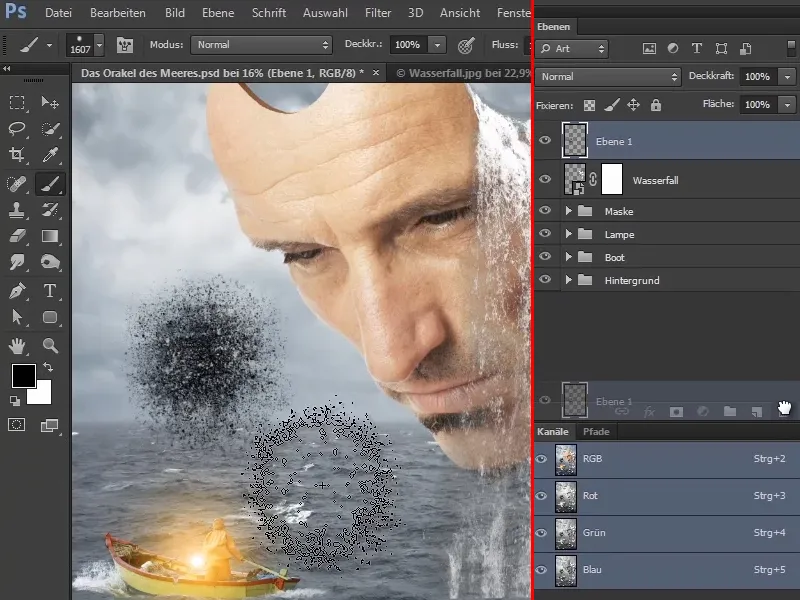Select the Sponge tool

49,262
